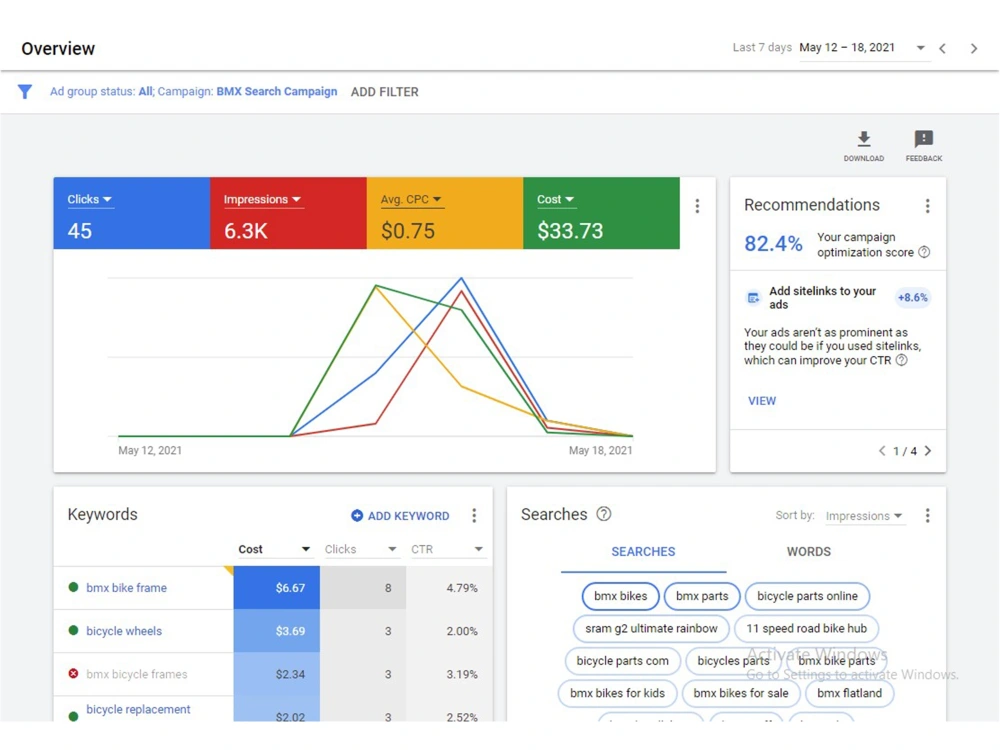The width and height of the screenshot is (1000, 750).
Task: Click BMX Search Campaign filter value
Action: coord(277,91)
